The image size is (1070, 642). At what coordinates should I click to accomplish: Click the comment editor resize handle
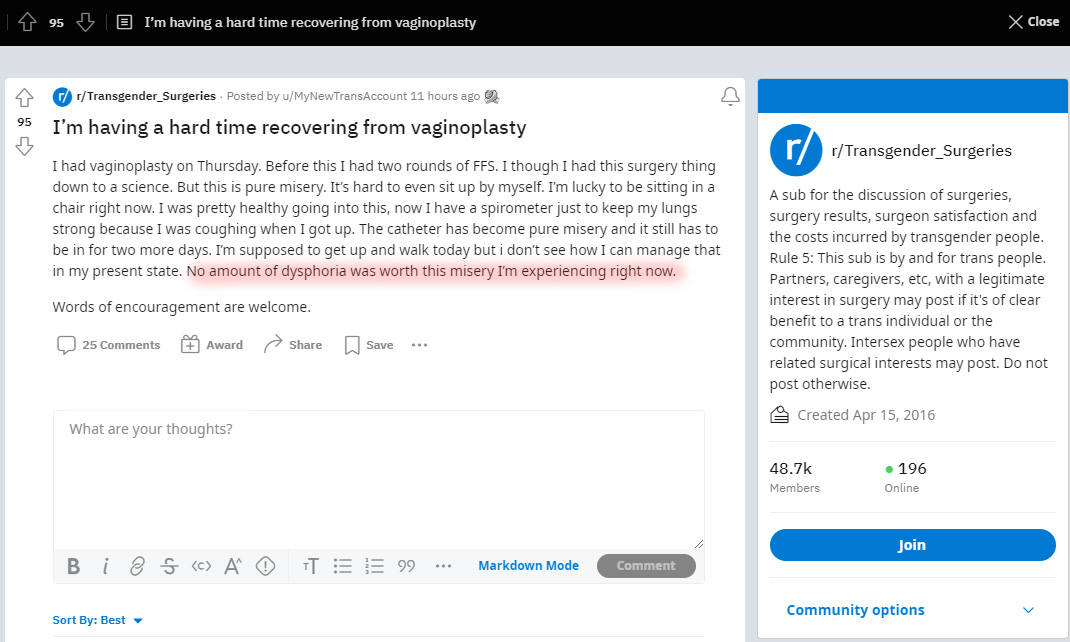(x=698, y=544)
